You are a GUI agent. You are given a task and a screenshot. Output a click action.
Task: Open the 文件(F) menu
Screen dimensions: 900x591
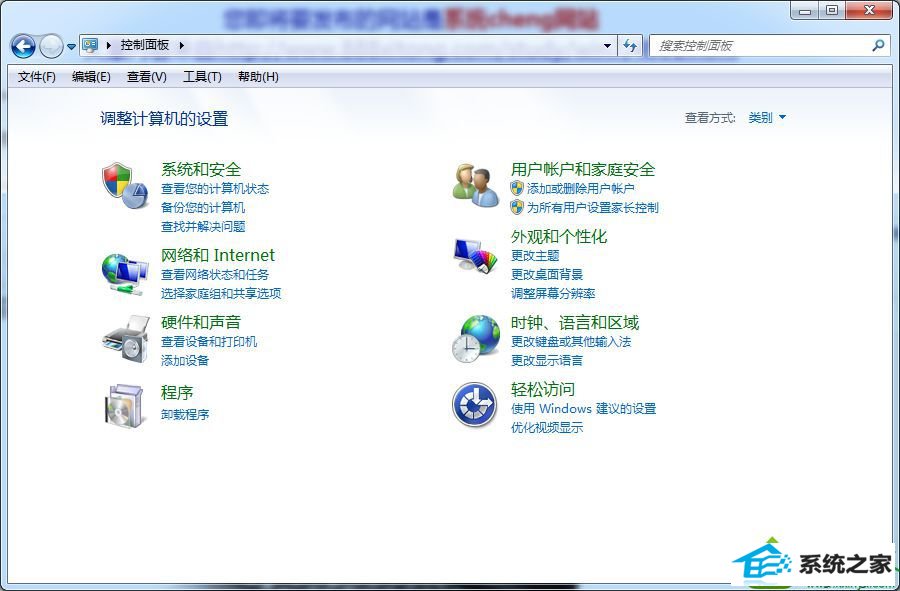pyautogui.click(x=37, y=77)
